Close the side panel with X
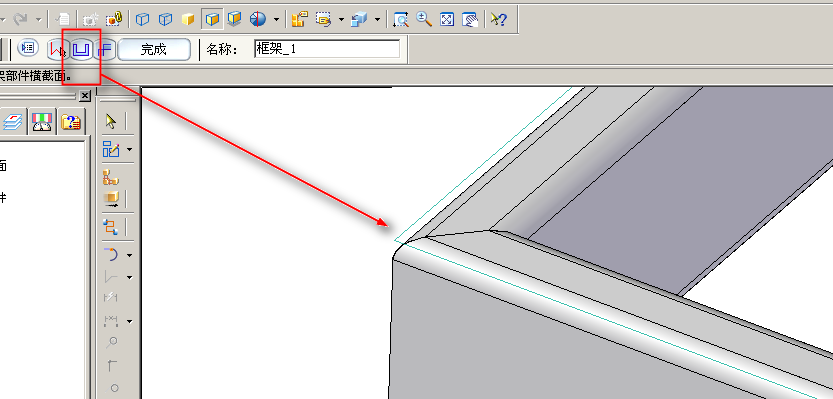The image size is (833, 399). 85,96
